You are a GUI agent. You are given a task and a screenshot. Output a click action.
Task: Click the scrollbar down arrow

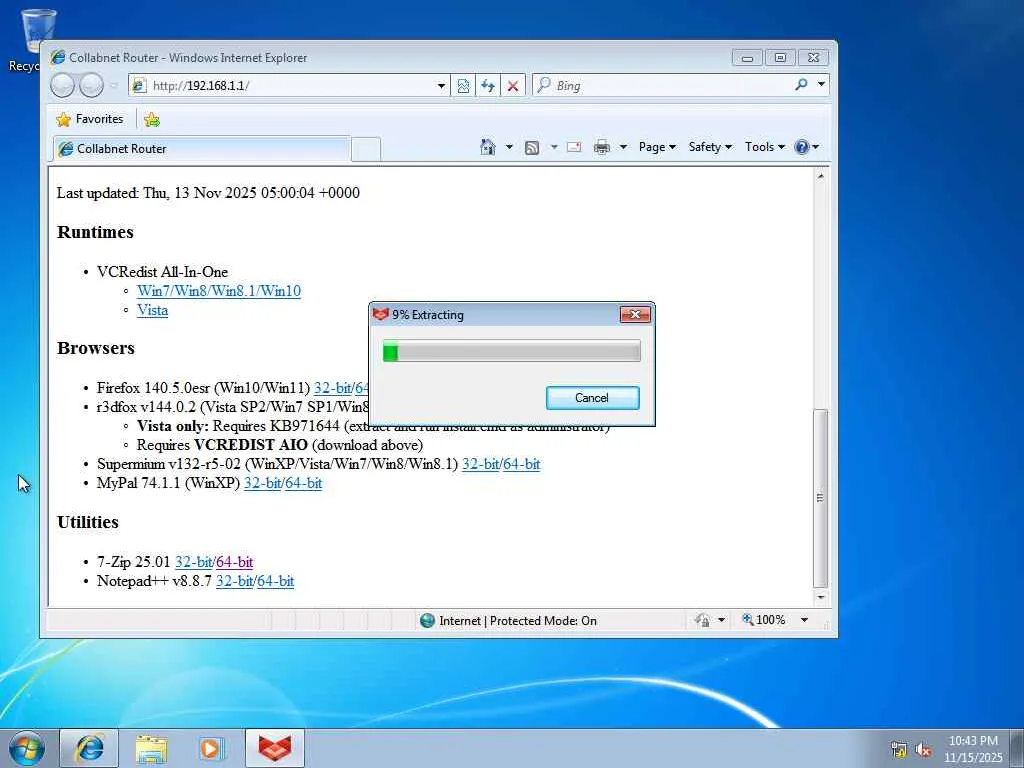point(820,597)
